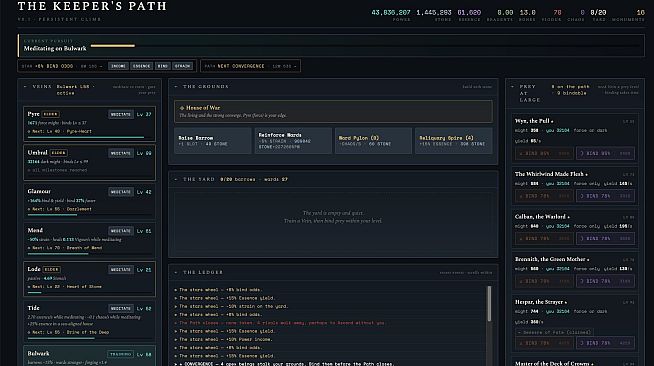Click the empty yard message

click(x=333, y=217)
